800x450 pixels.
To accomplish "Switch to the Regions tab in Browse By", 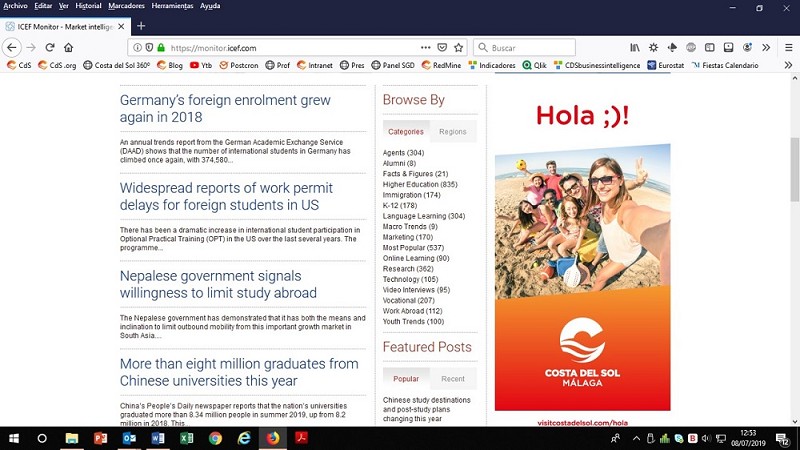I will click(452, 131).
